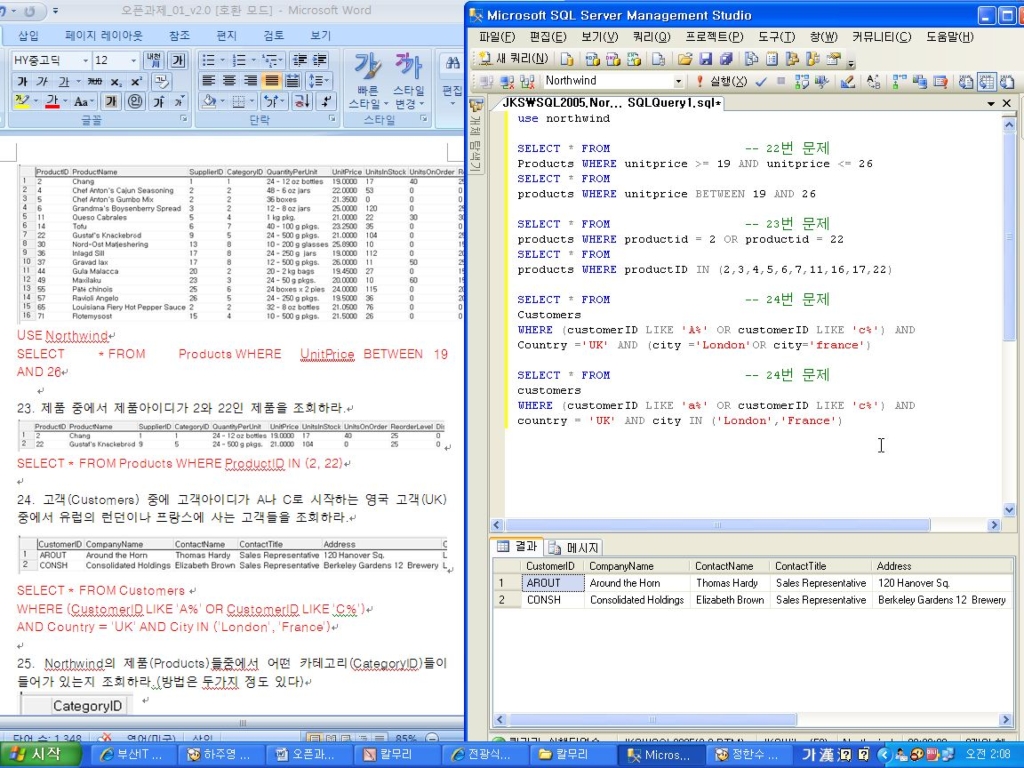Screen dimensions: 1024x768
Task: Open the Help (도움말) menu in SSMS
Action: (x=950, y=37)
